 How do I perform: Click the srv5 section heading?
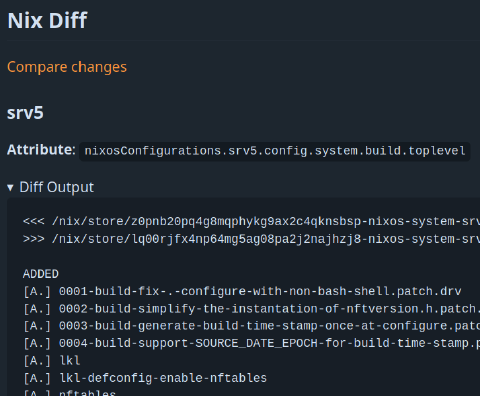pos(25,113)
